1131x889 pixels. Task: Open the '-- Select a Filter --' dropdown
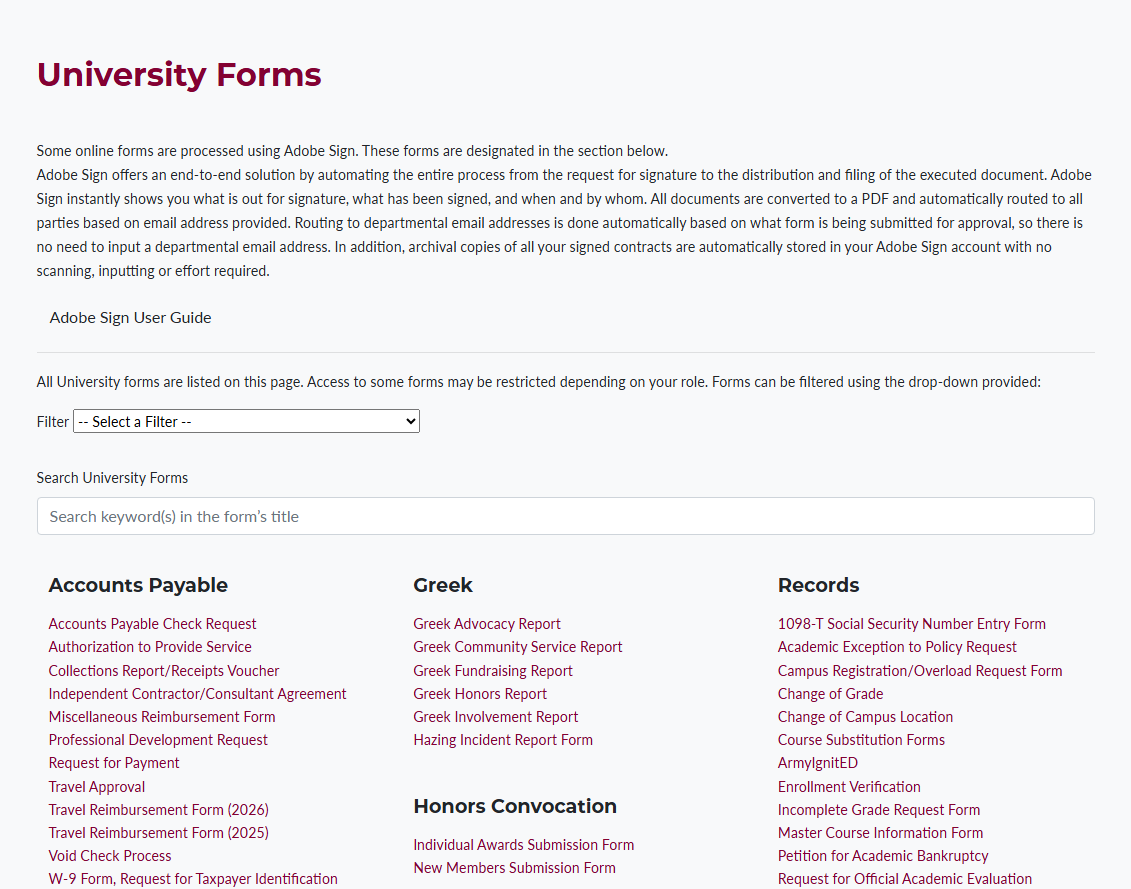tap(246, 421)
